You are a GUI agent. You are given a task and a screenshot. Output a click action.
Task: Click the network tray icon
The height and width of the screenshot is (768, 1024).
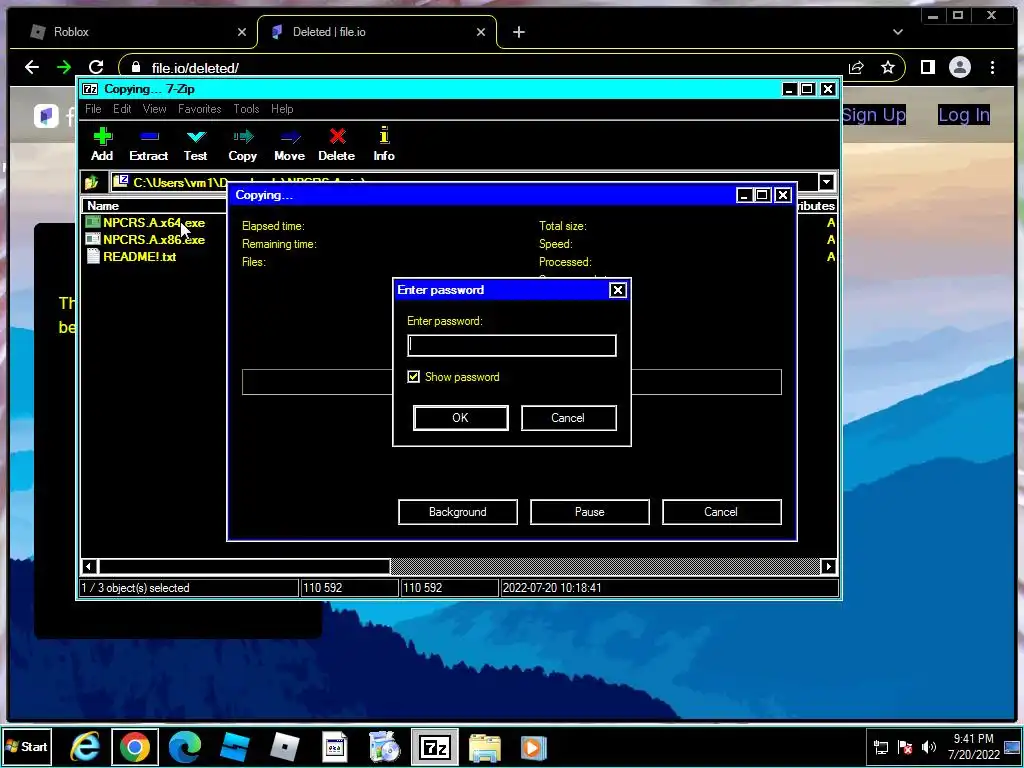tap(880, 746)
